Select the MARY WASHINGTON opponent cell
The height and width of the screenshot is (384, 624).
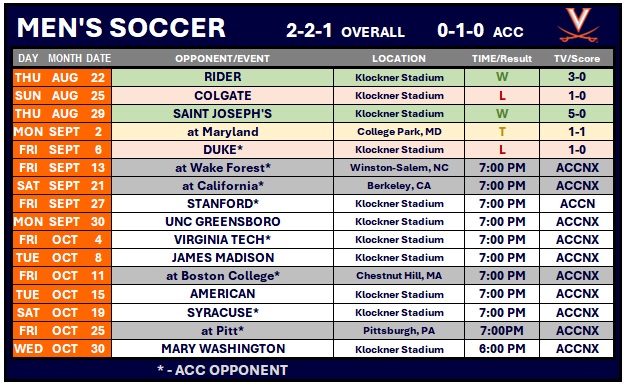[222, 349]
